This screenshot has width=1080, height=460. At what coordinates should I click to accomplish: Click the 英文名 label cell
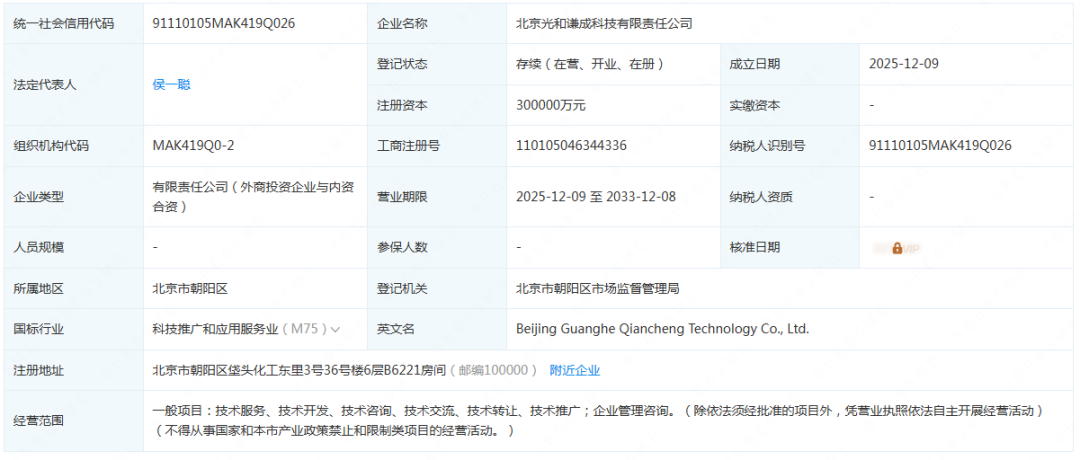pyautogui.click(x=437, y=329)
